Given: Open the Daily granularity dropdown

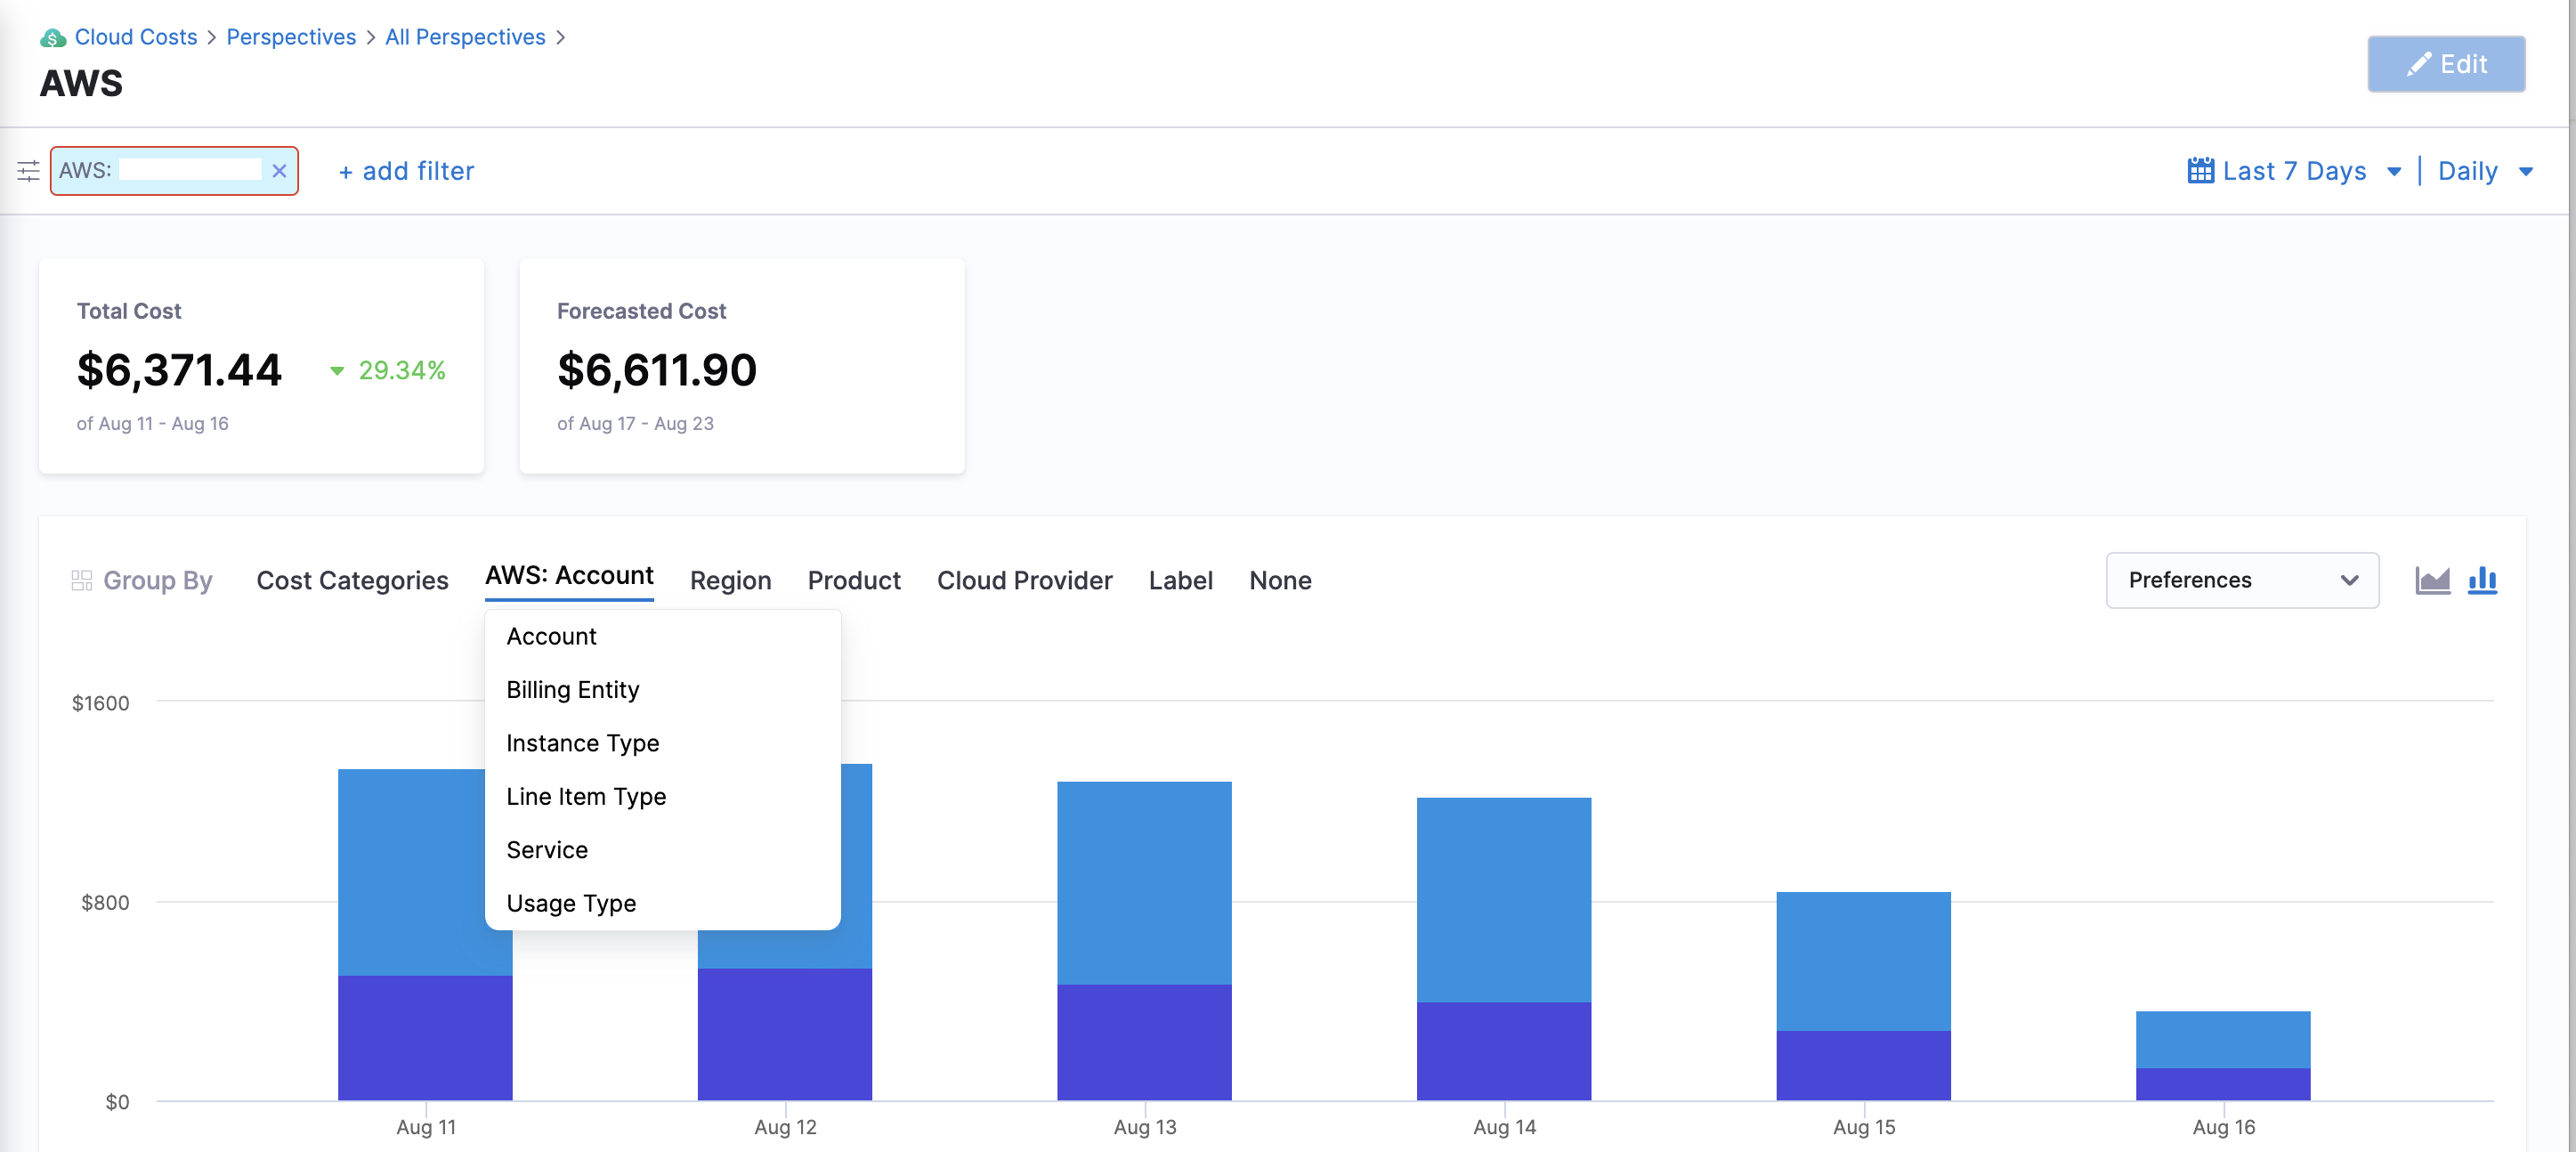Looking at the screenshot, I should (2484, 171).
